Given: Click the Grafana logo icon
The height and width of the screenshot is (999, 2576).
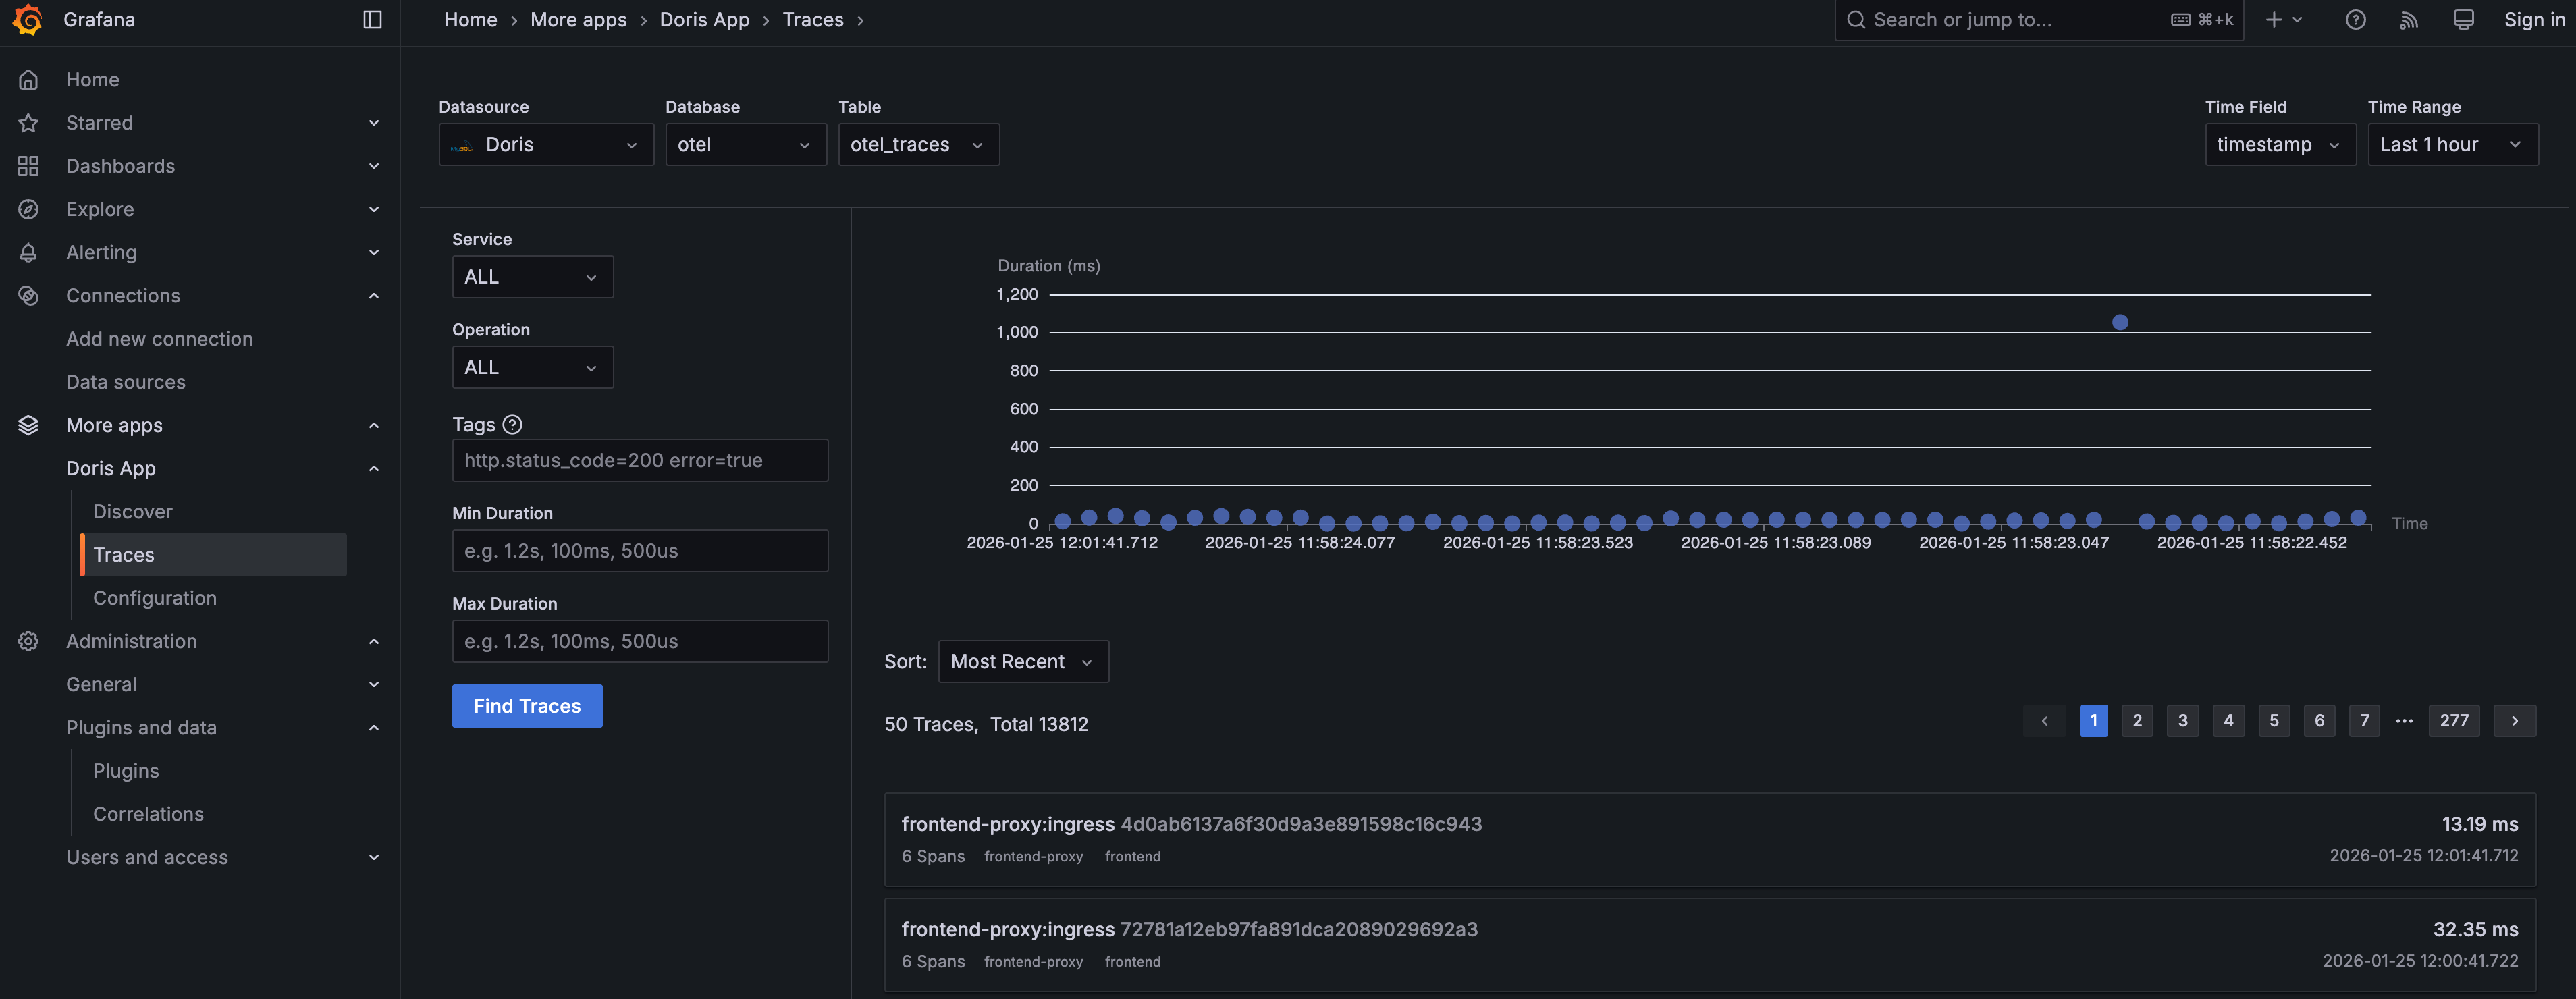Looking at the screenshot, I should pos(28,20).
